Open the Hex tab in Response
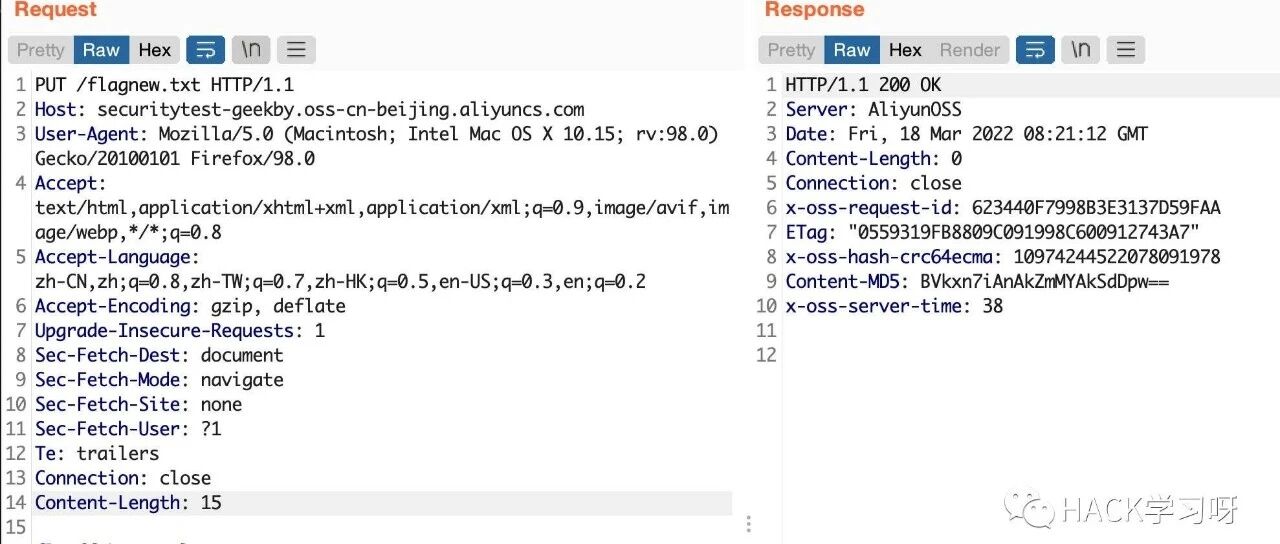 905,49
